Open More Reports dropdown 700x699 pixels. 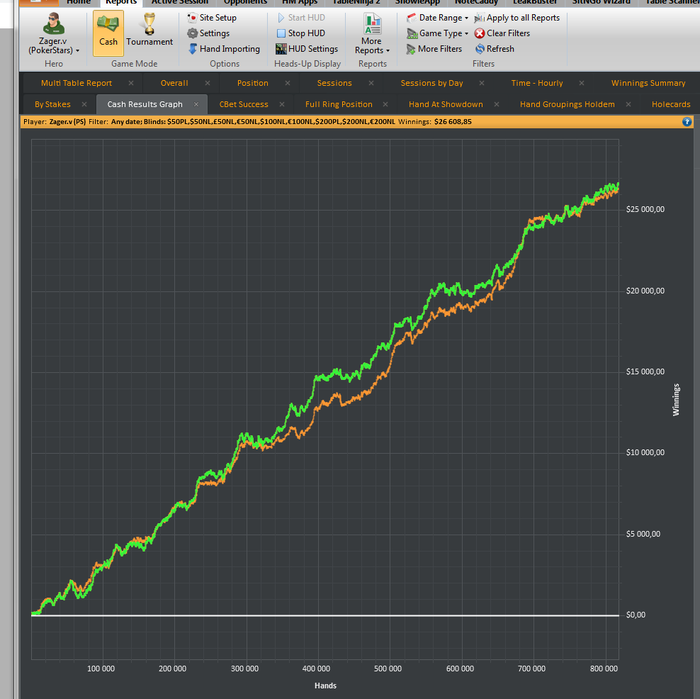pyautogui.click(x=372, y=33)
